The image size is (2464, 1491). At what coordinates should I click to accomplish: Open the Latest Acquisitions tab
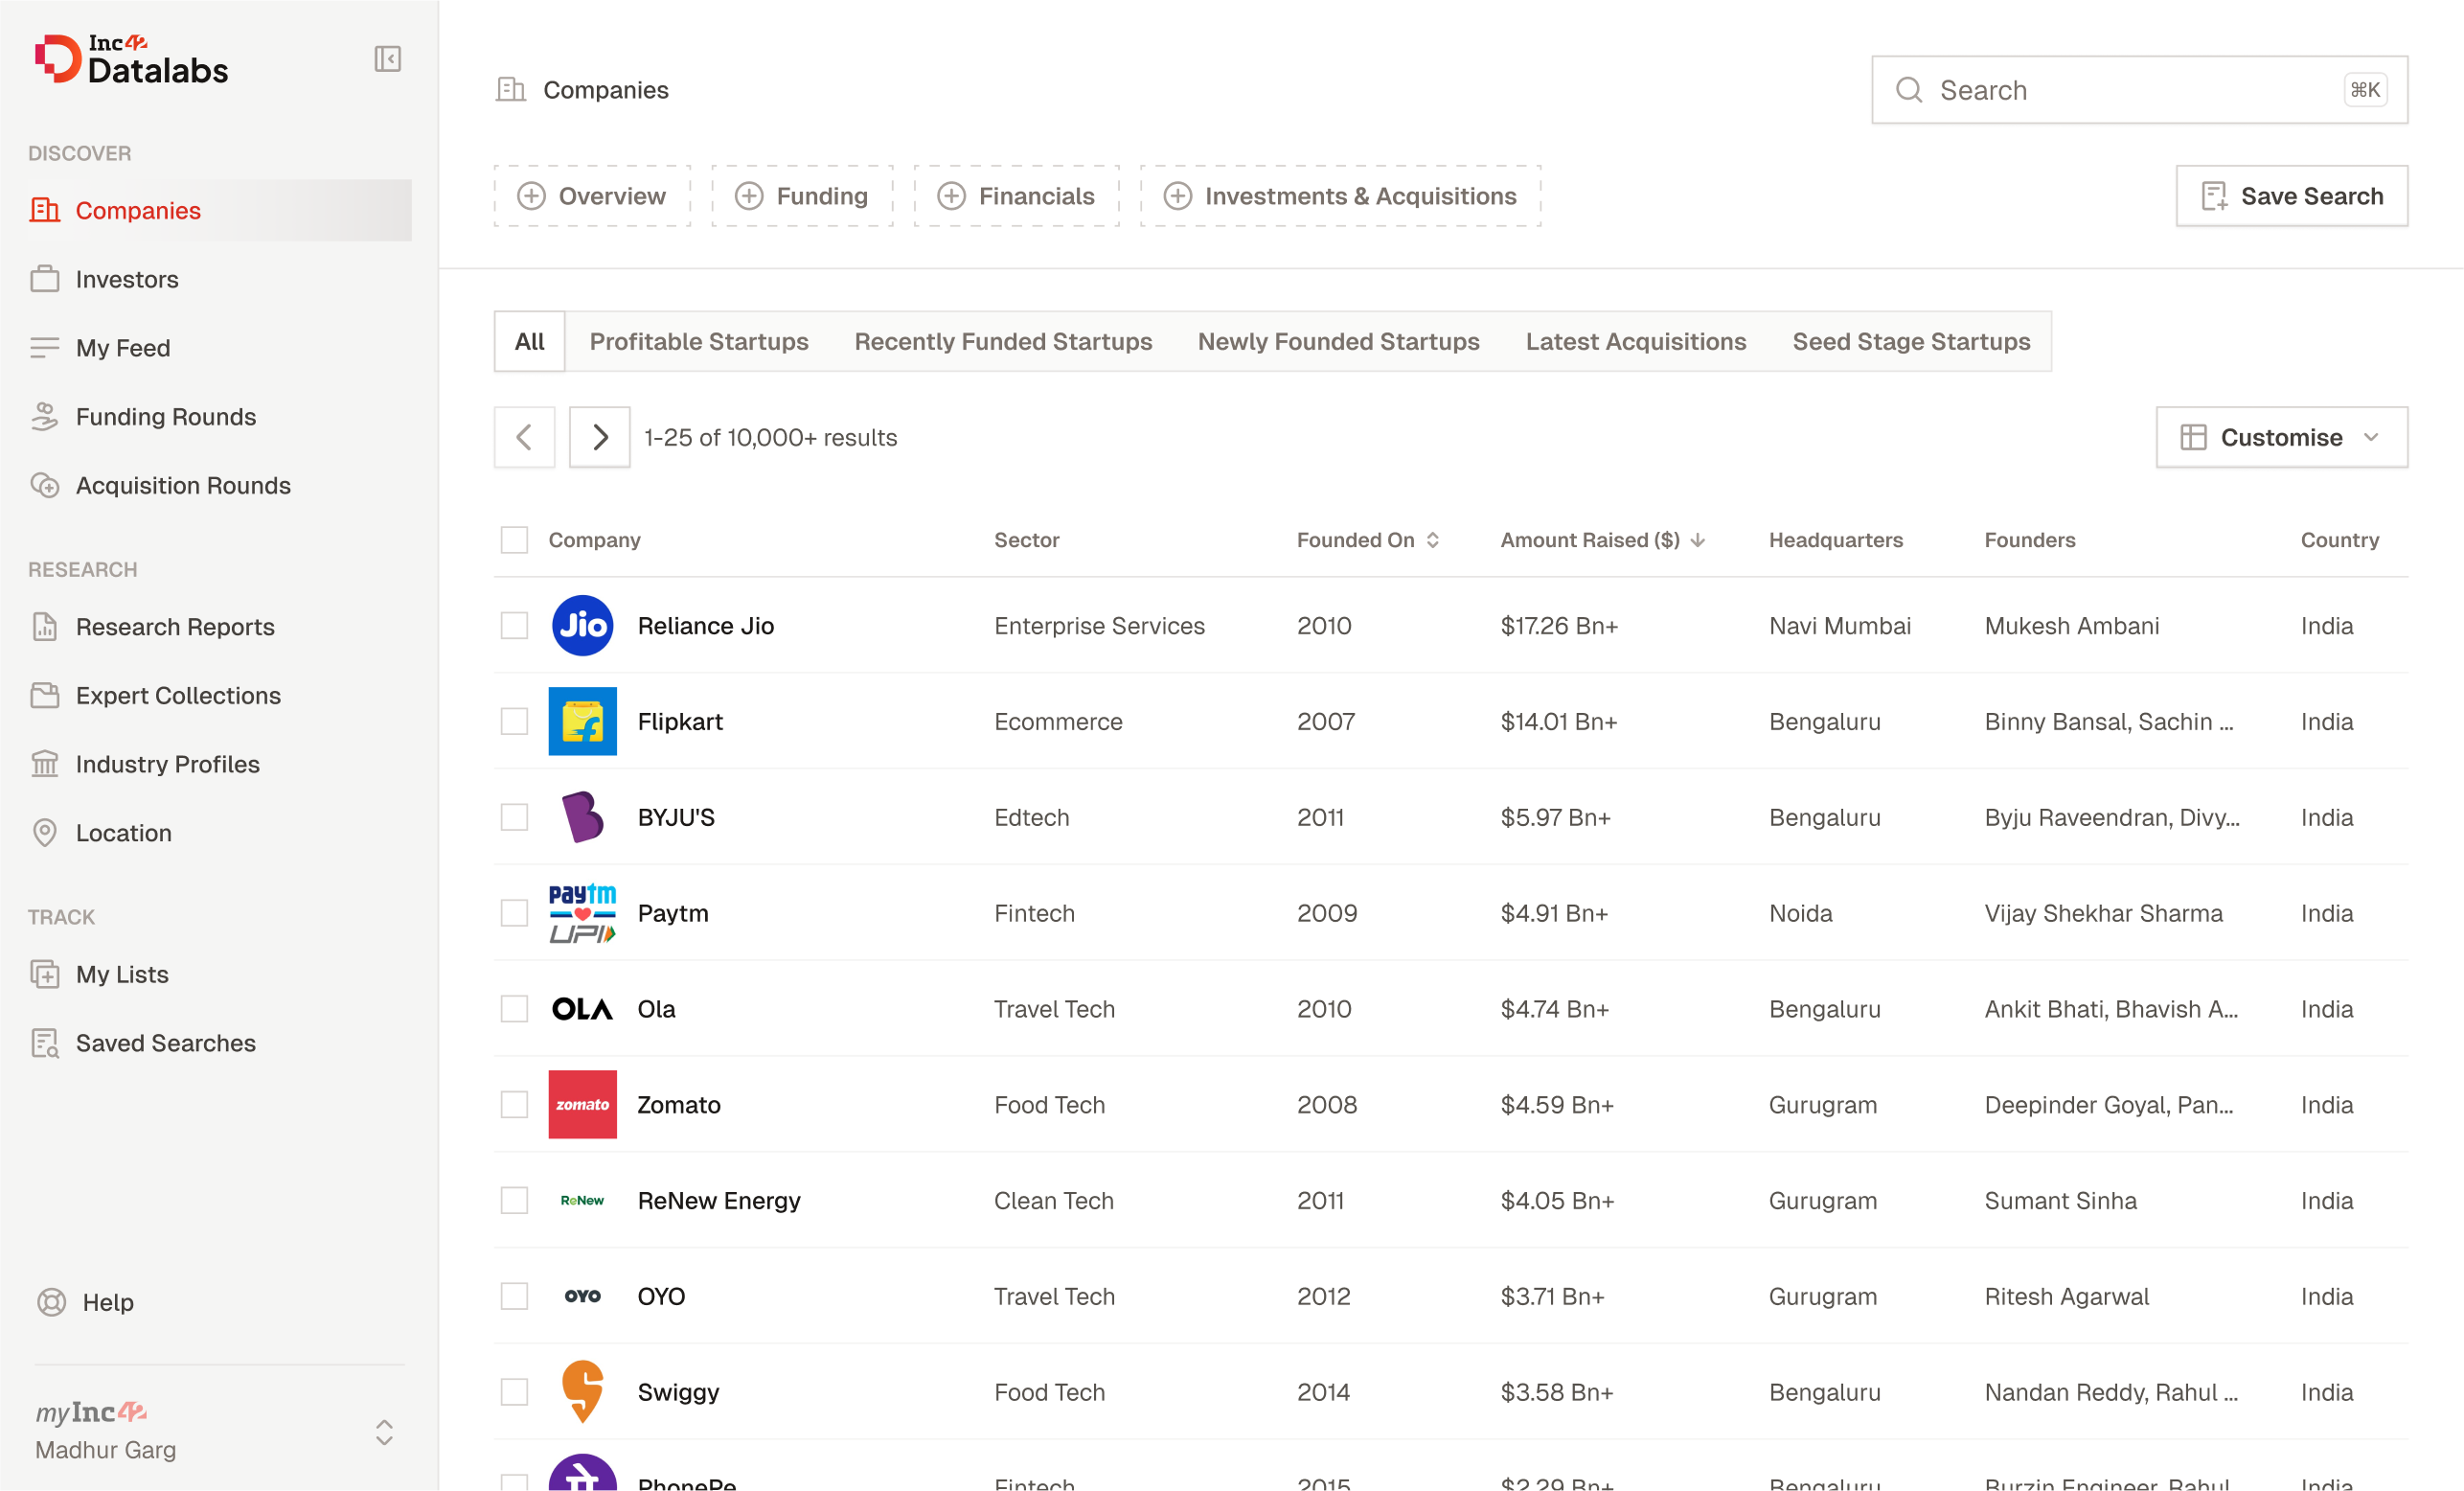1635,342
